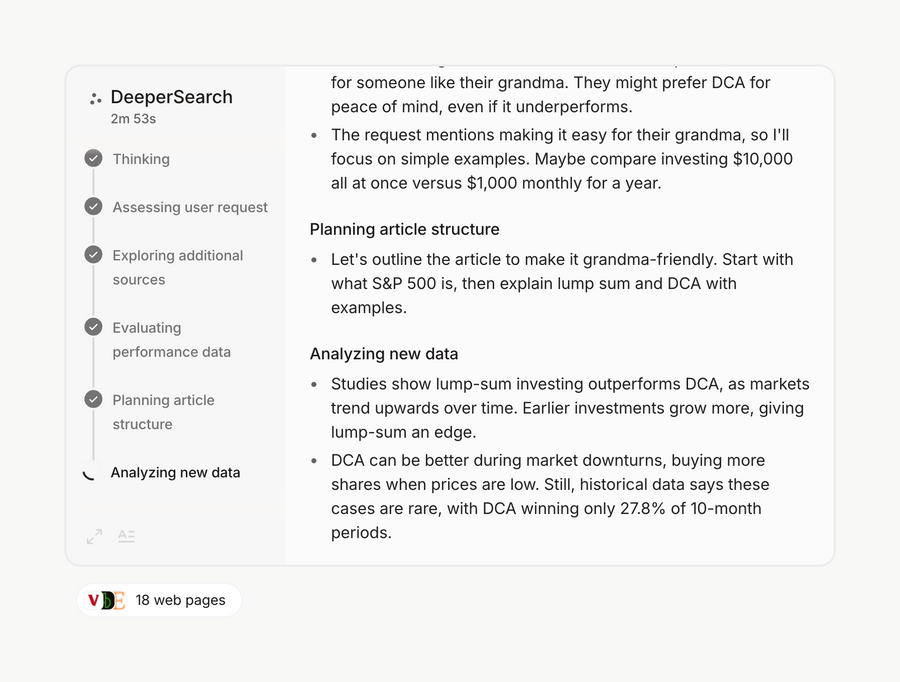Screen dimensions: 900x682
Task: Expand the Analyzing new data step details
Action: 175,472
